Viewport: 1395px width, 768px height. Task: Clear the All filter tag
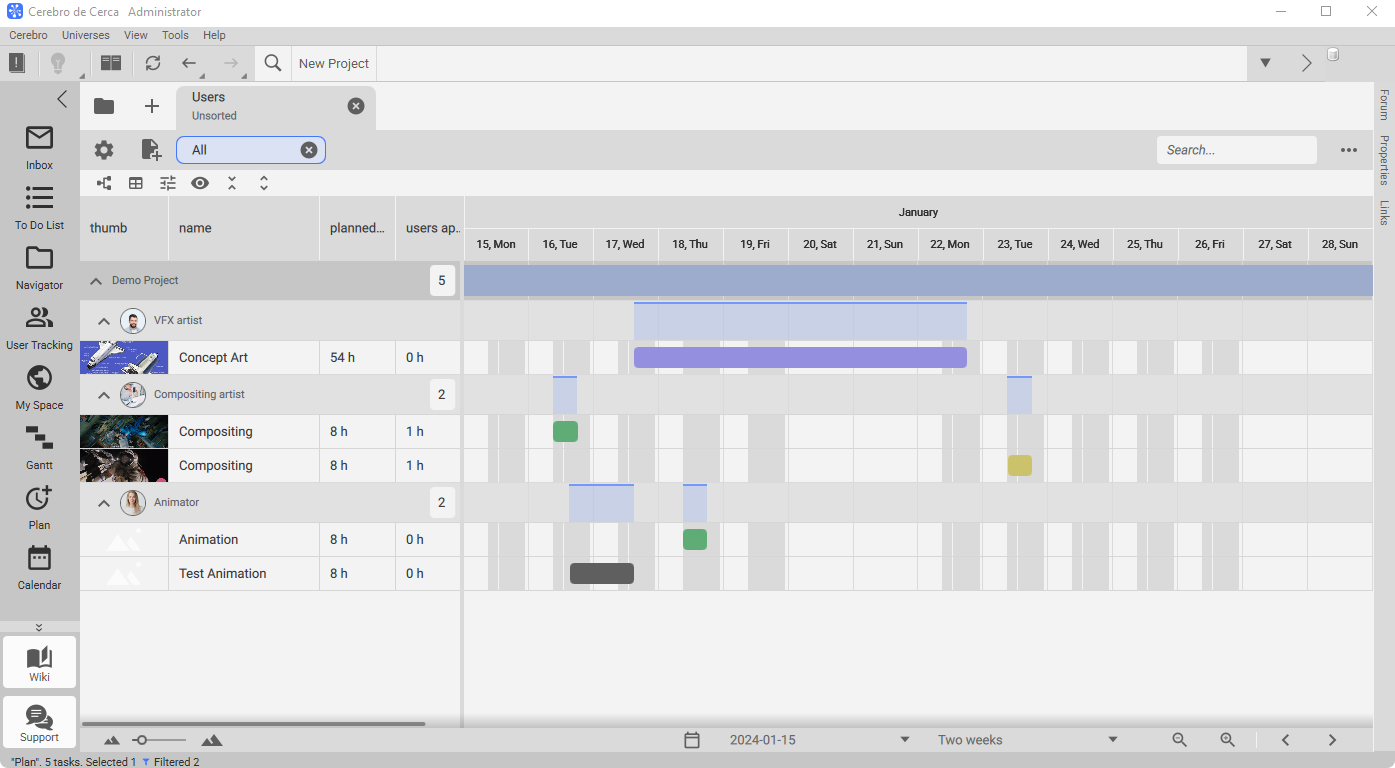(x=309, y=150)
